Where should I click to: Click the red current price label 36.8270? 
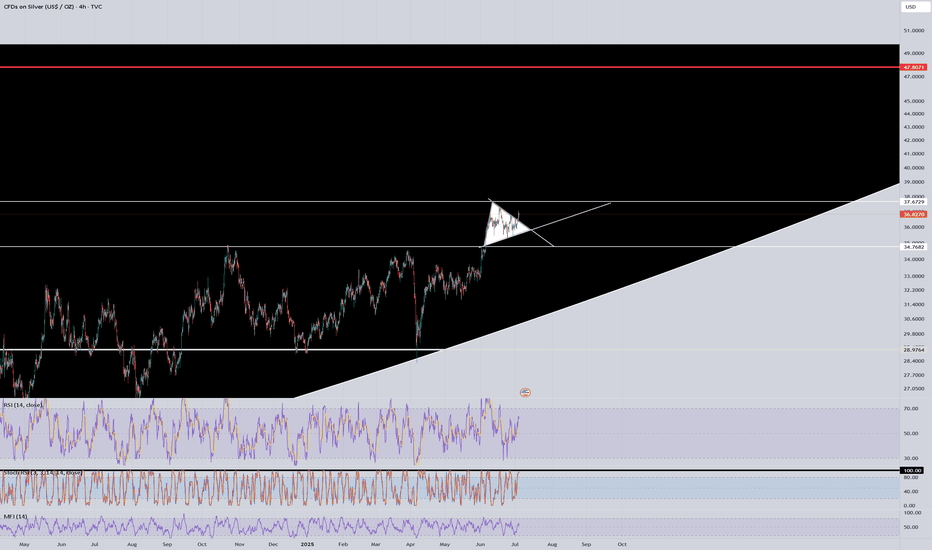point(914,214)
